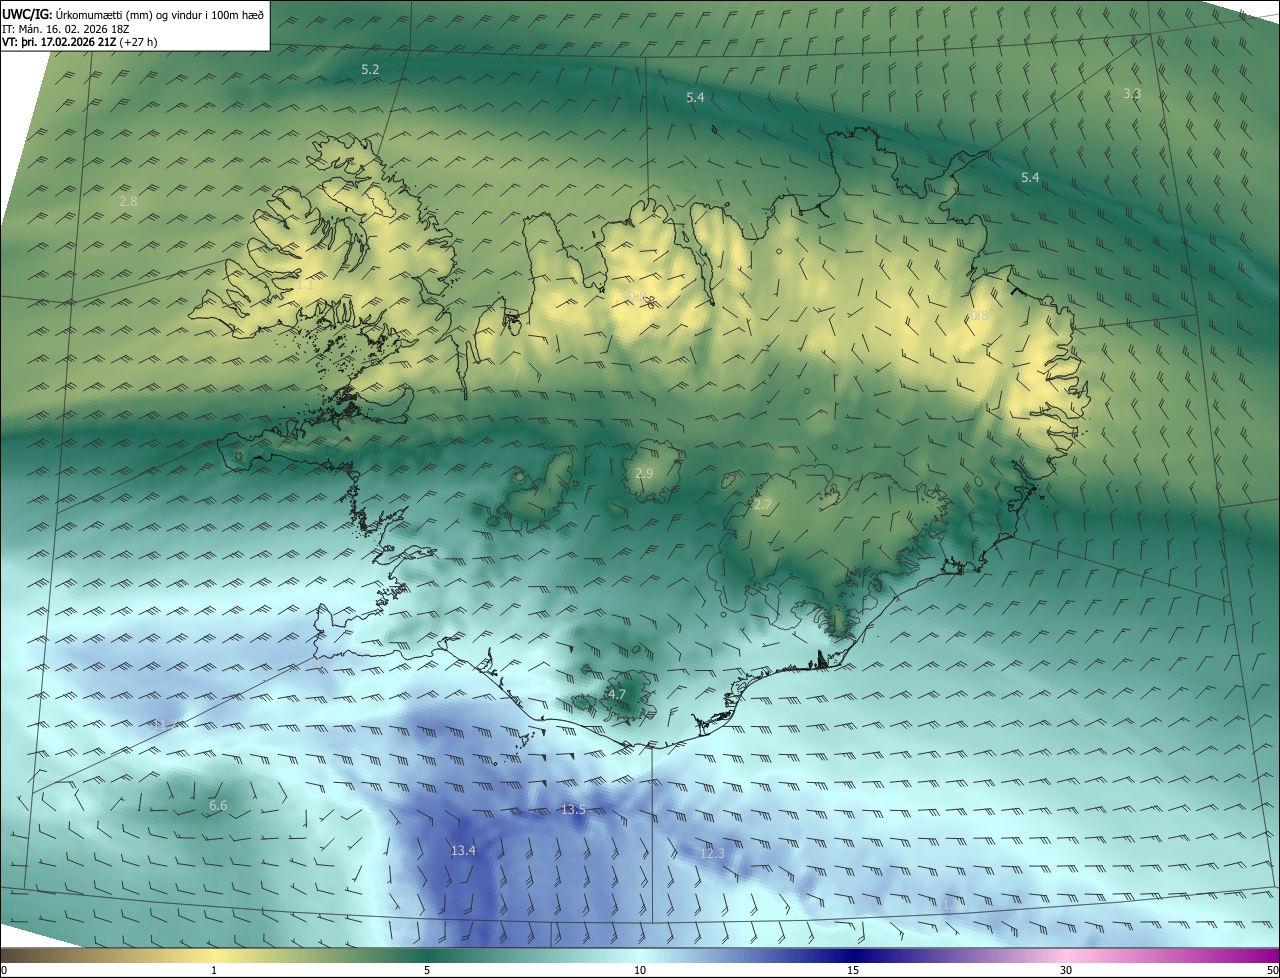Click the colour scale tick label '15'
Screen dimensions: 1280x978
click(x=853, y=970)
